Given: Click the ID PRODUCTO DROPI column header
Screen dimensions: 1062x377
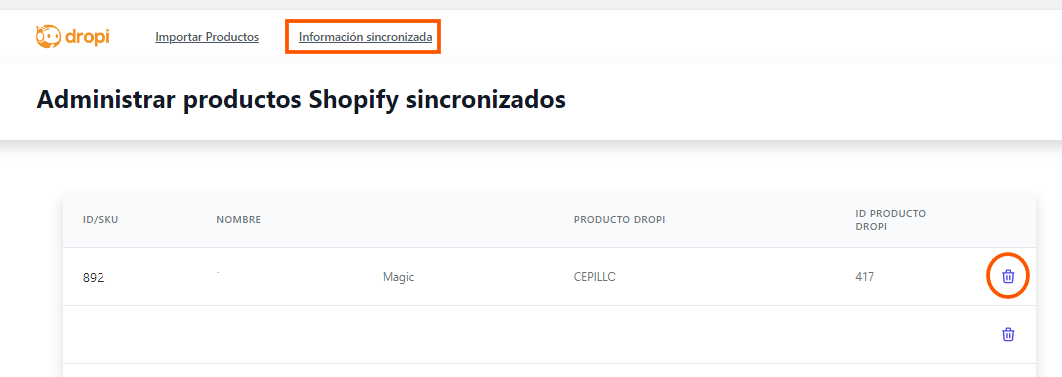Looking at the screenshot, I should (891, 219).
